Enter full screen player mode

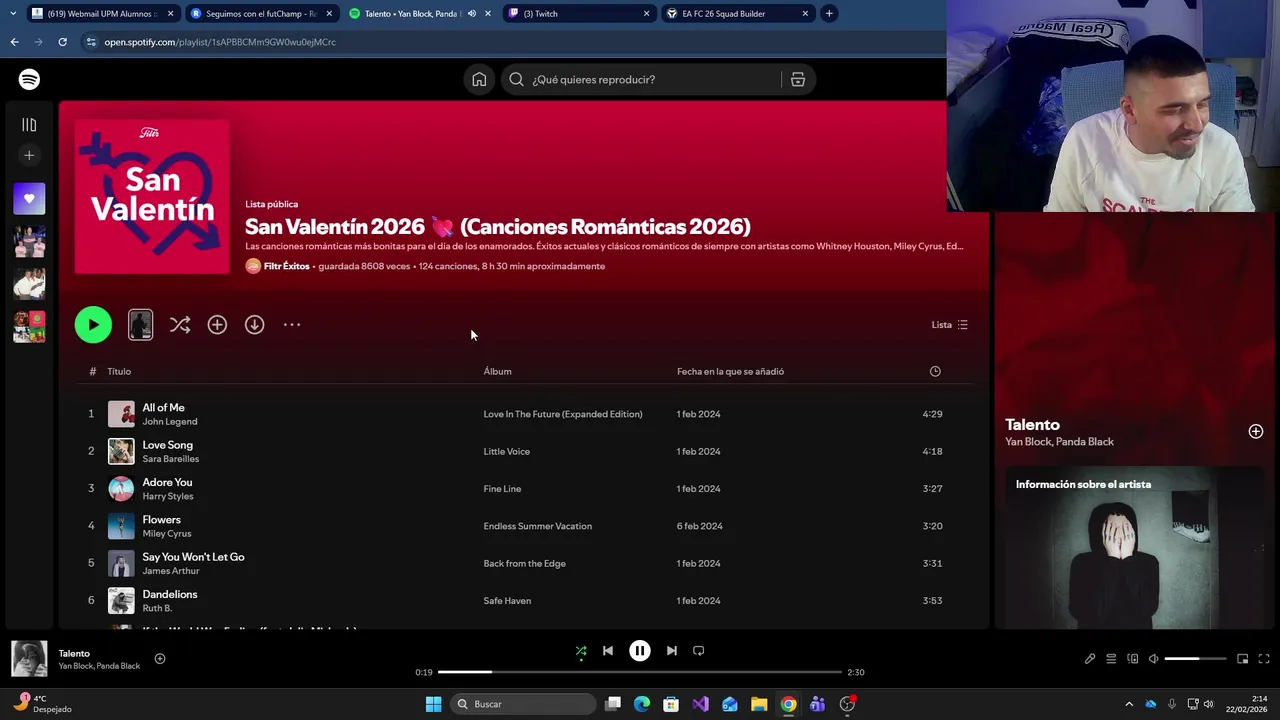coord(1264,659)
